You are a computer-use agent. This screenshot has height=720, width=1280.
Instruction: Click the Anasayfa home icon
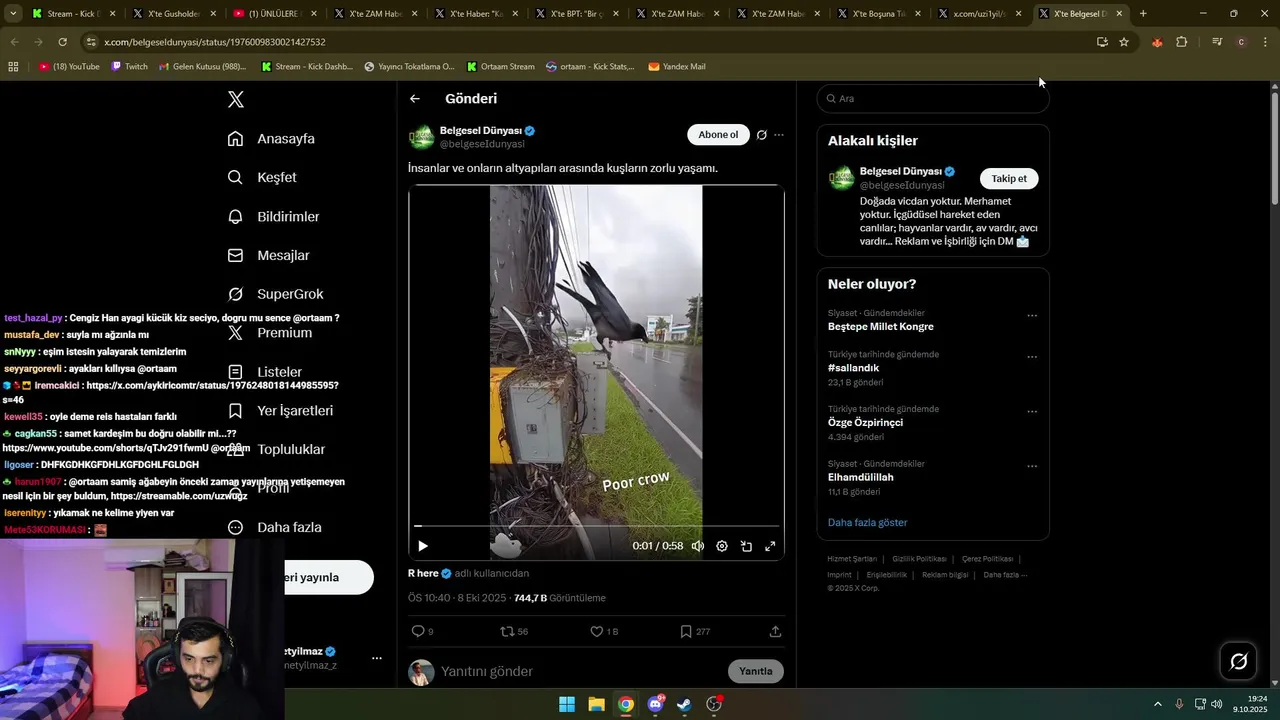coord(235,139)
